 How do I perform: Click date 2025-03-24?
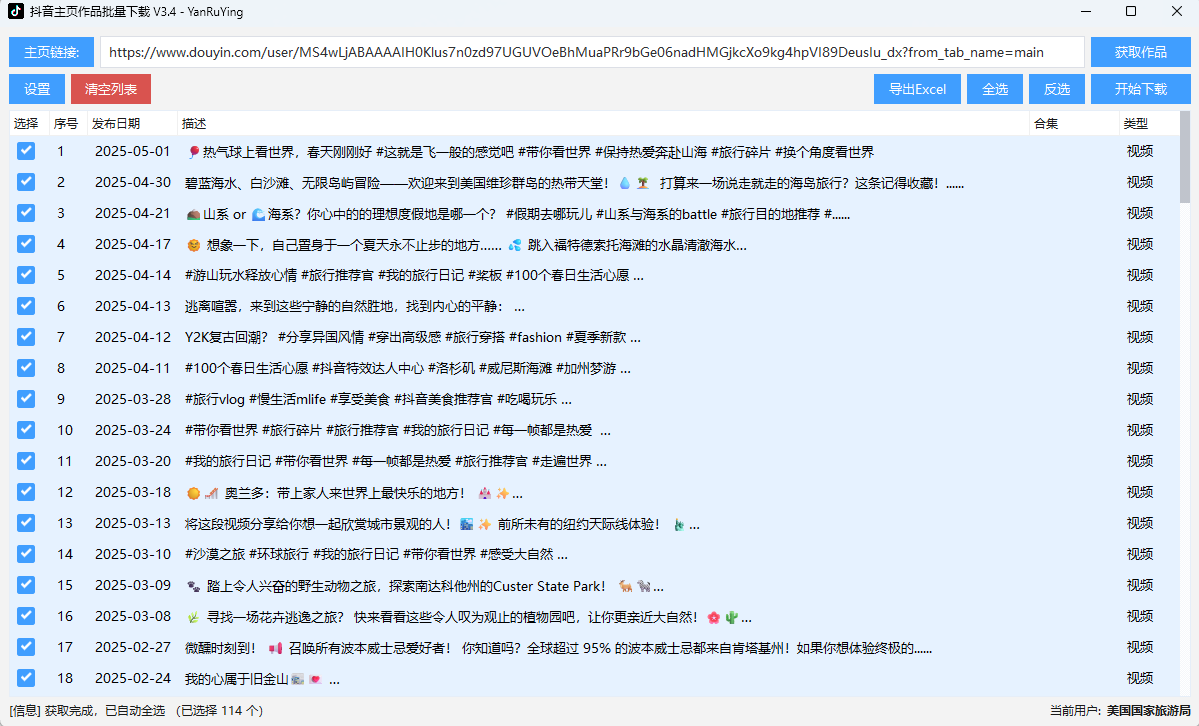(x=132, y=429)
